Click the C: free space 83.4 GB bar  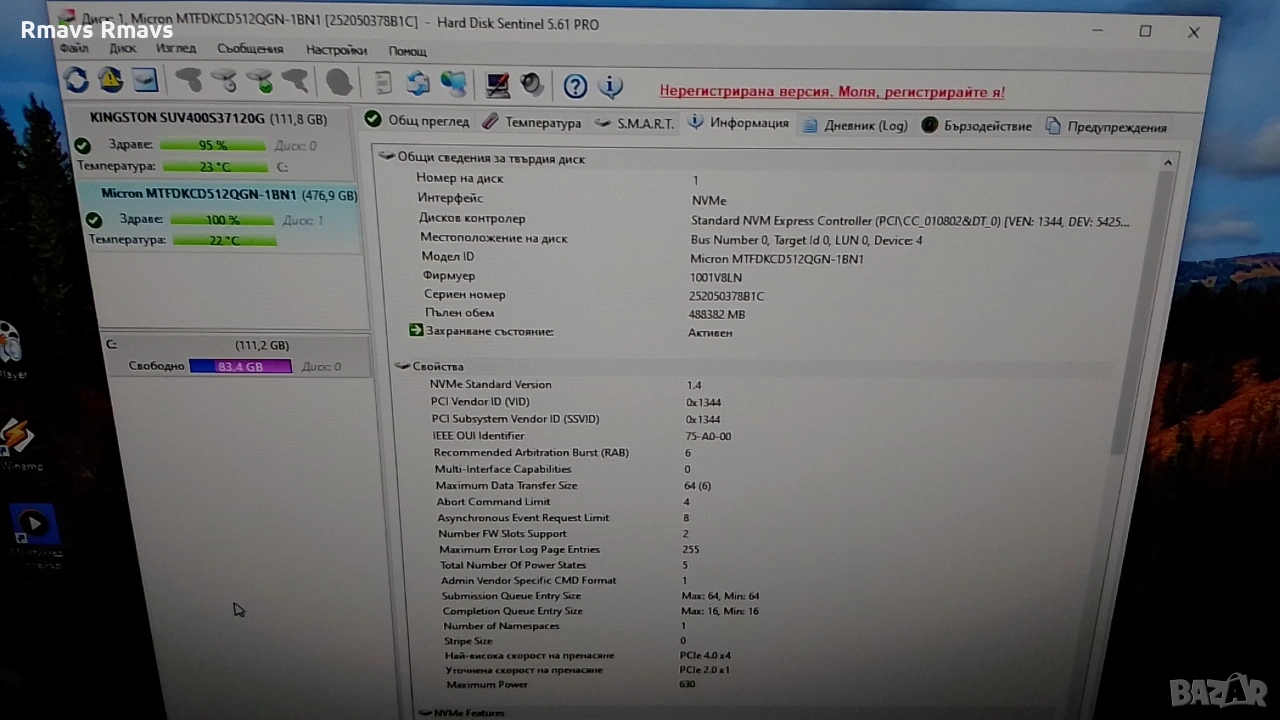click(240, 367)
